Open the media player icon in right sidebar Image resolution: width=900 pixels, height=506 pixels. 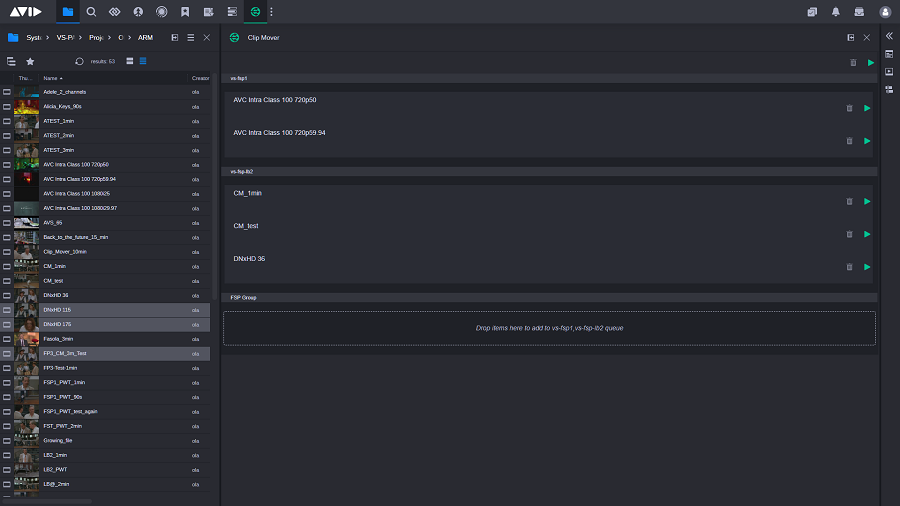tap(889, 72)
